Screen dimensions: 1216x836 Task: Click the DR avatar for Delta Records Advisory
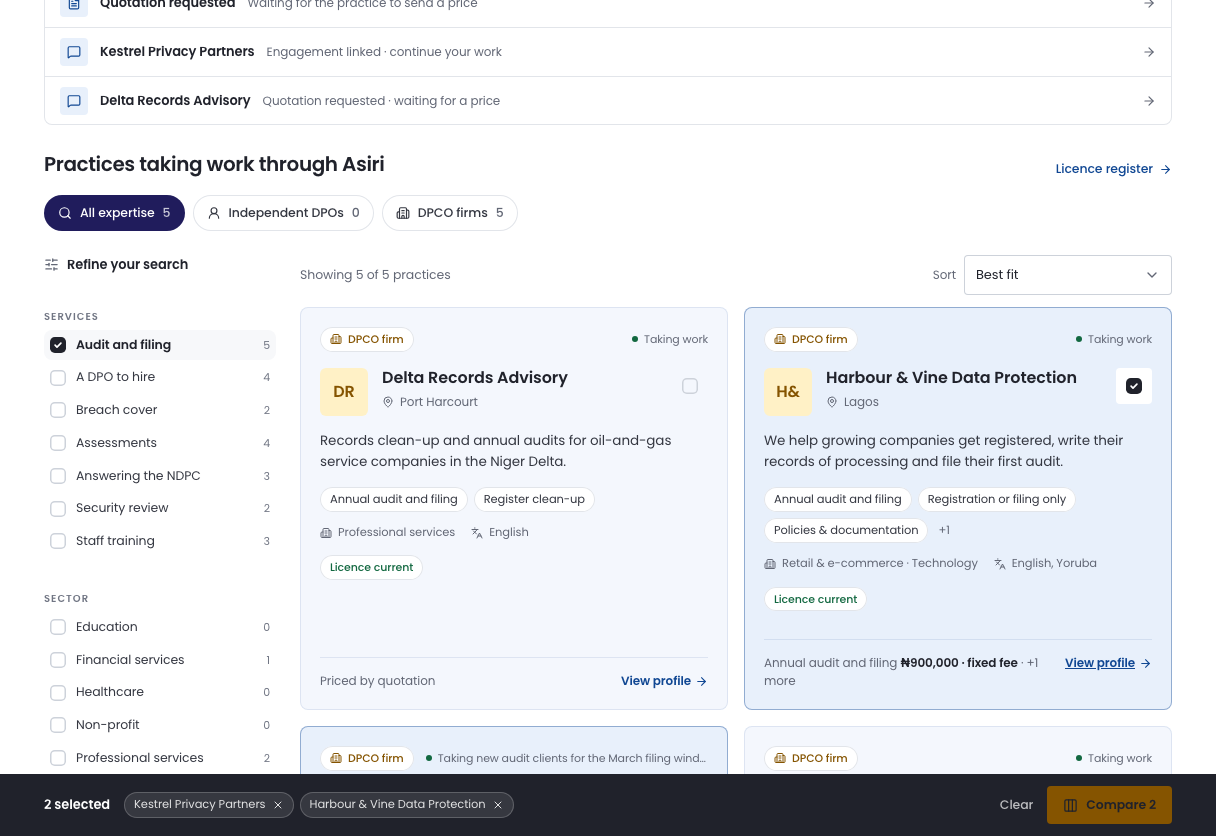pyautogui.click(x=344, y=392)
